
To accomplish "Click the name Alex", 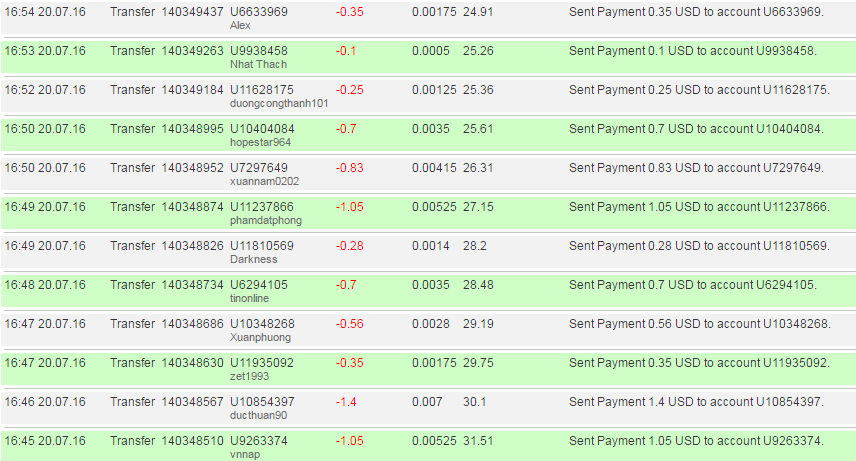I will [x=240, y=26].
